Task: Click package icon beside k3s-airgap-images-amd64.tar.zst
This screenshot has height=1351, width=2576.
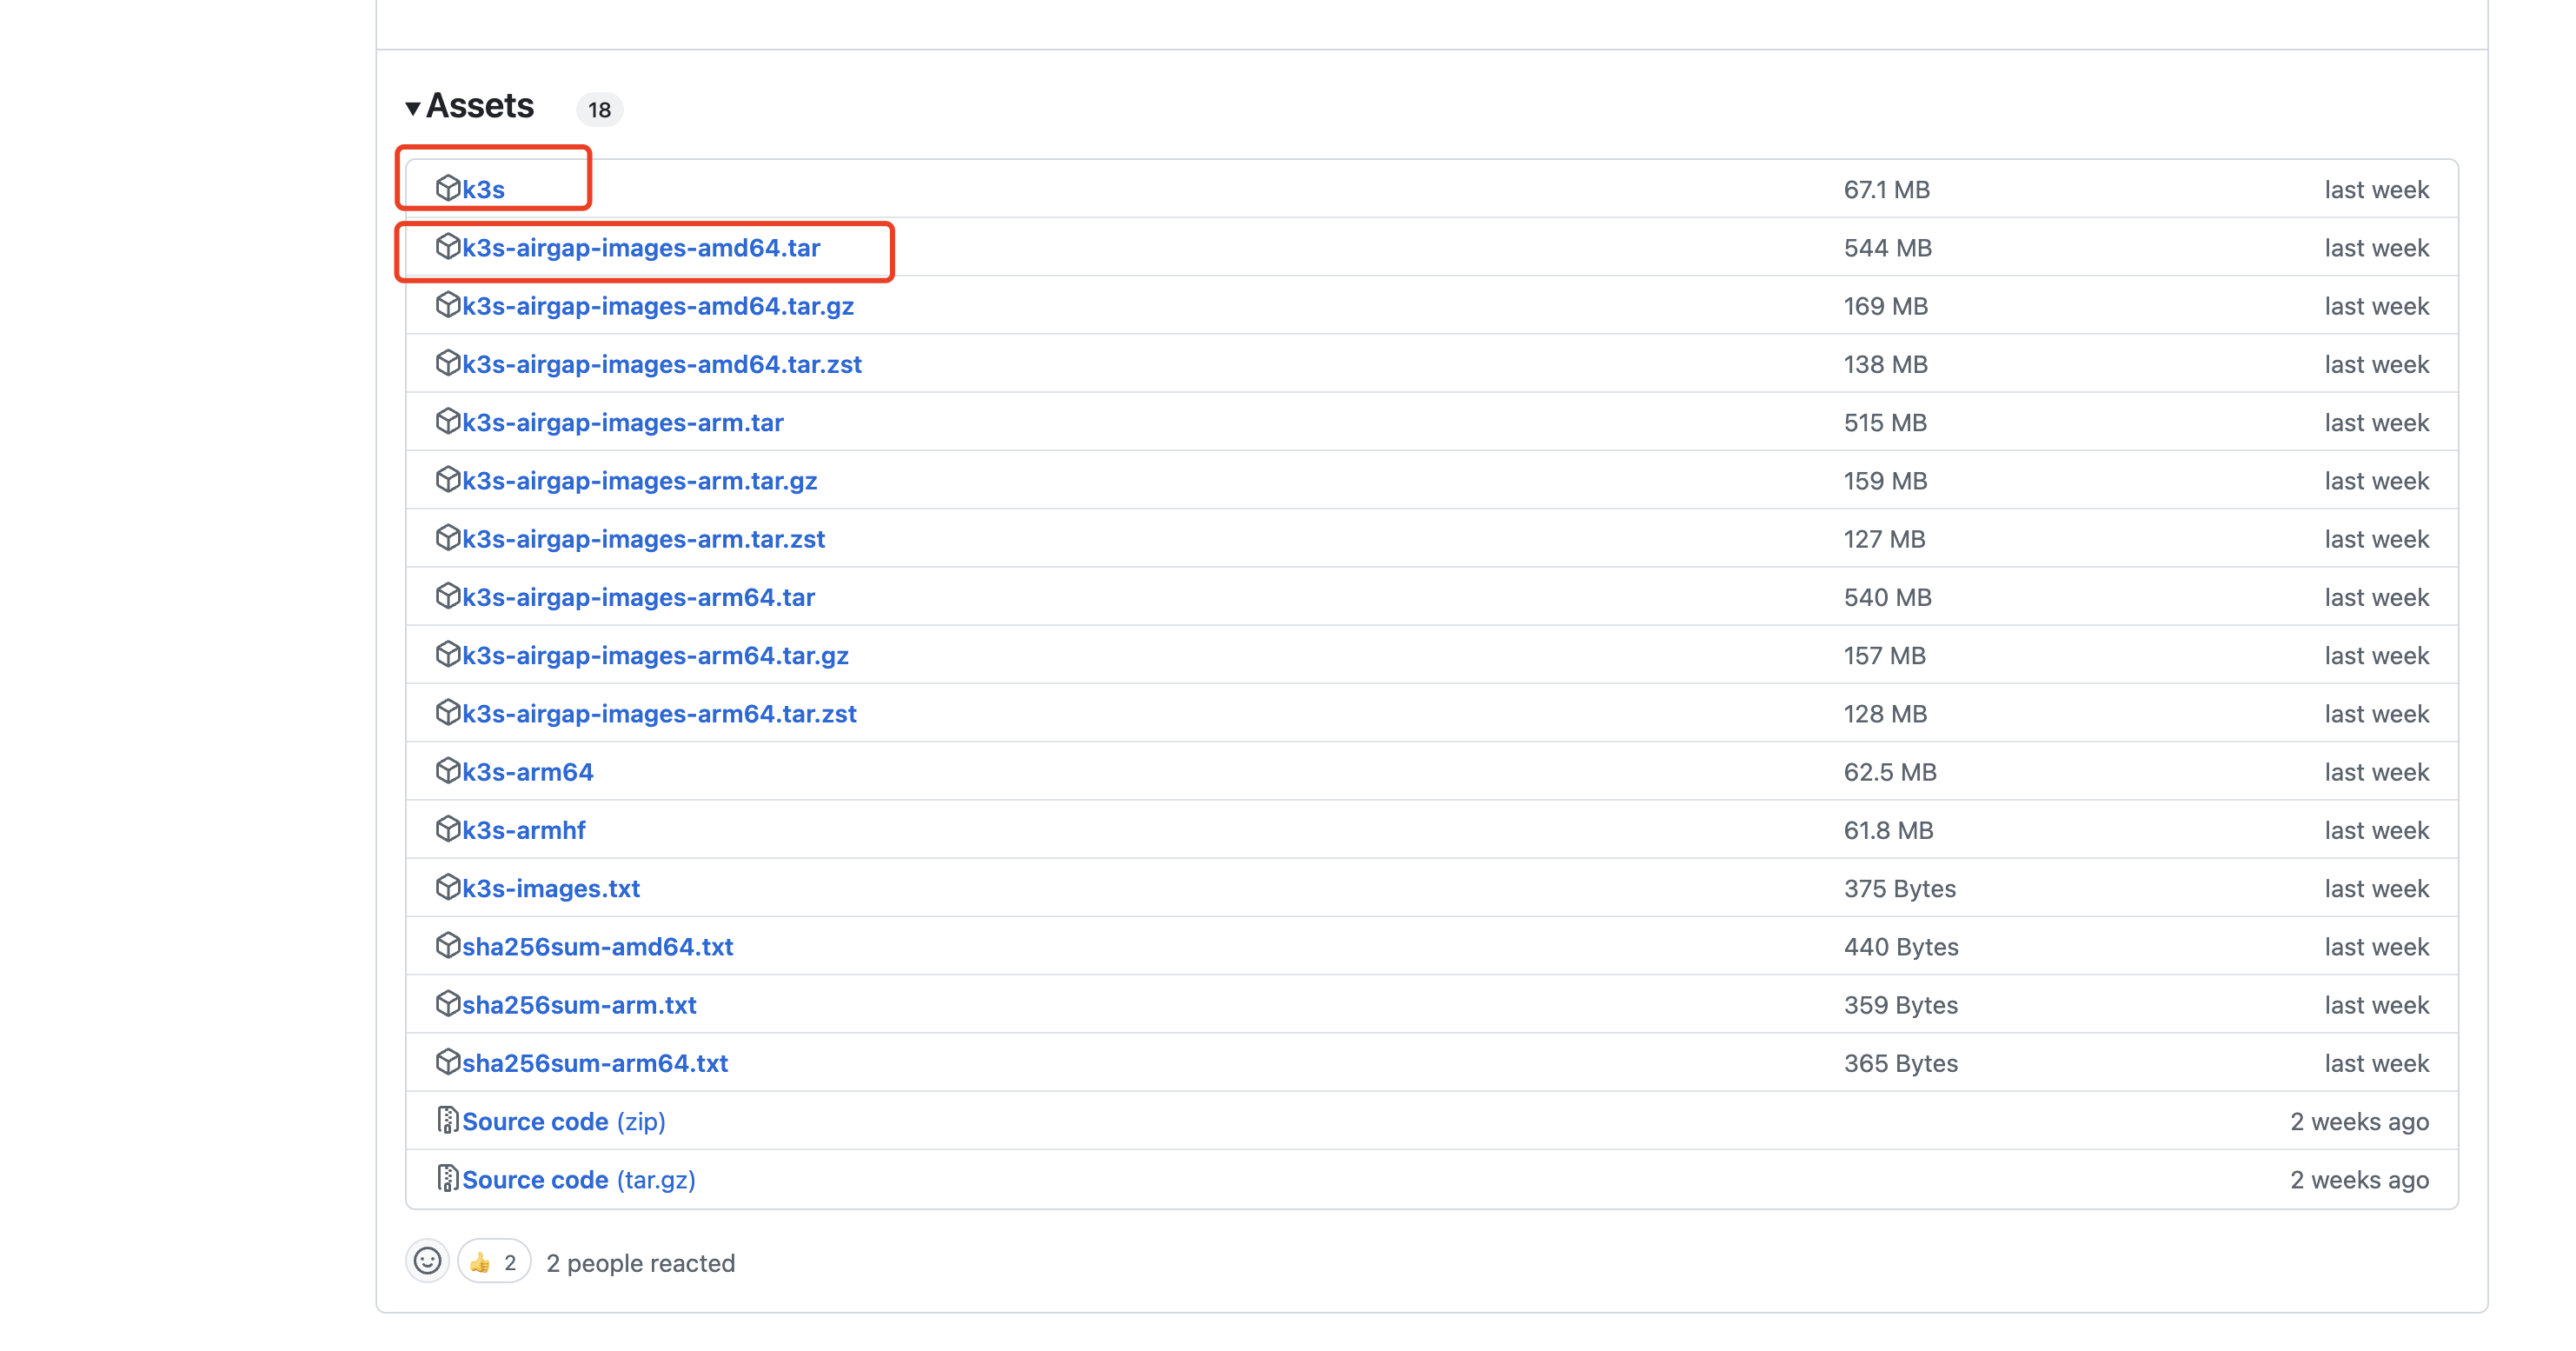Action: click(x=447, y=363)
